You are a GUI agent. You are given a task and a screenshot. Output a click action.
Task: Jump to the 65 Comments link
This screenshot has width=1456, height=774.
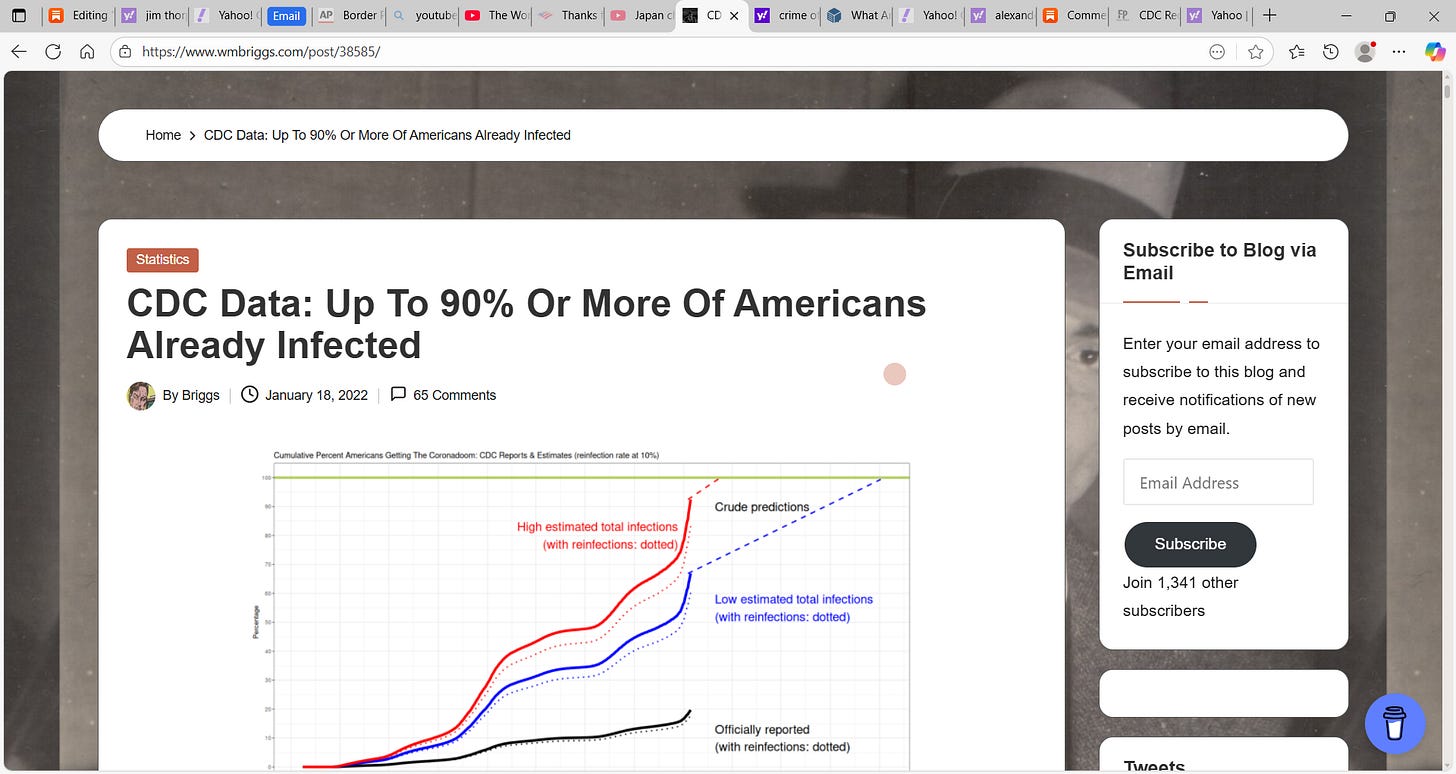pos(454,395)
